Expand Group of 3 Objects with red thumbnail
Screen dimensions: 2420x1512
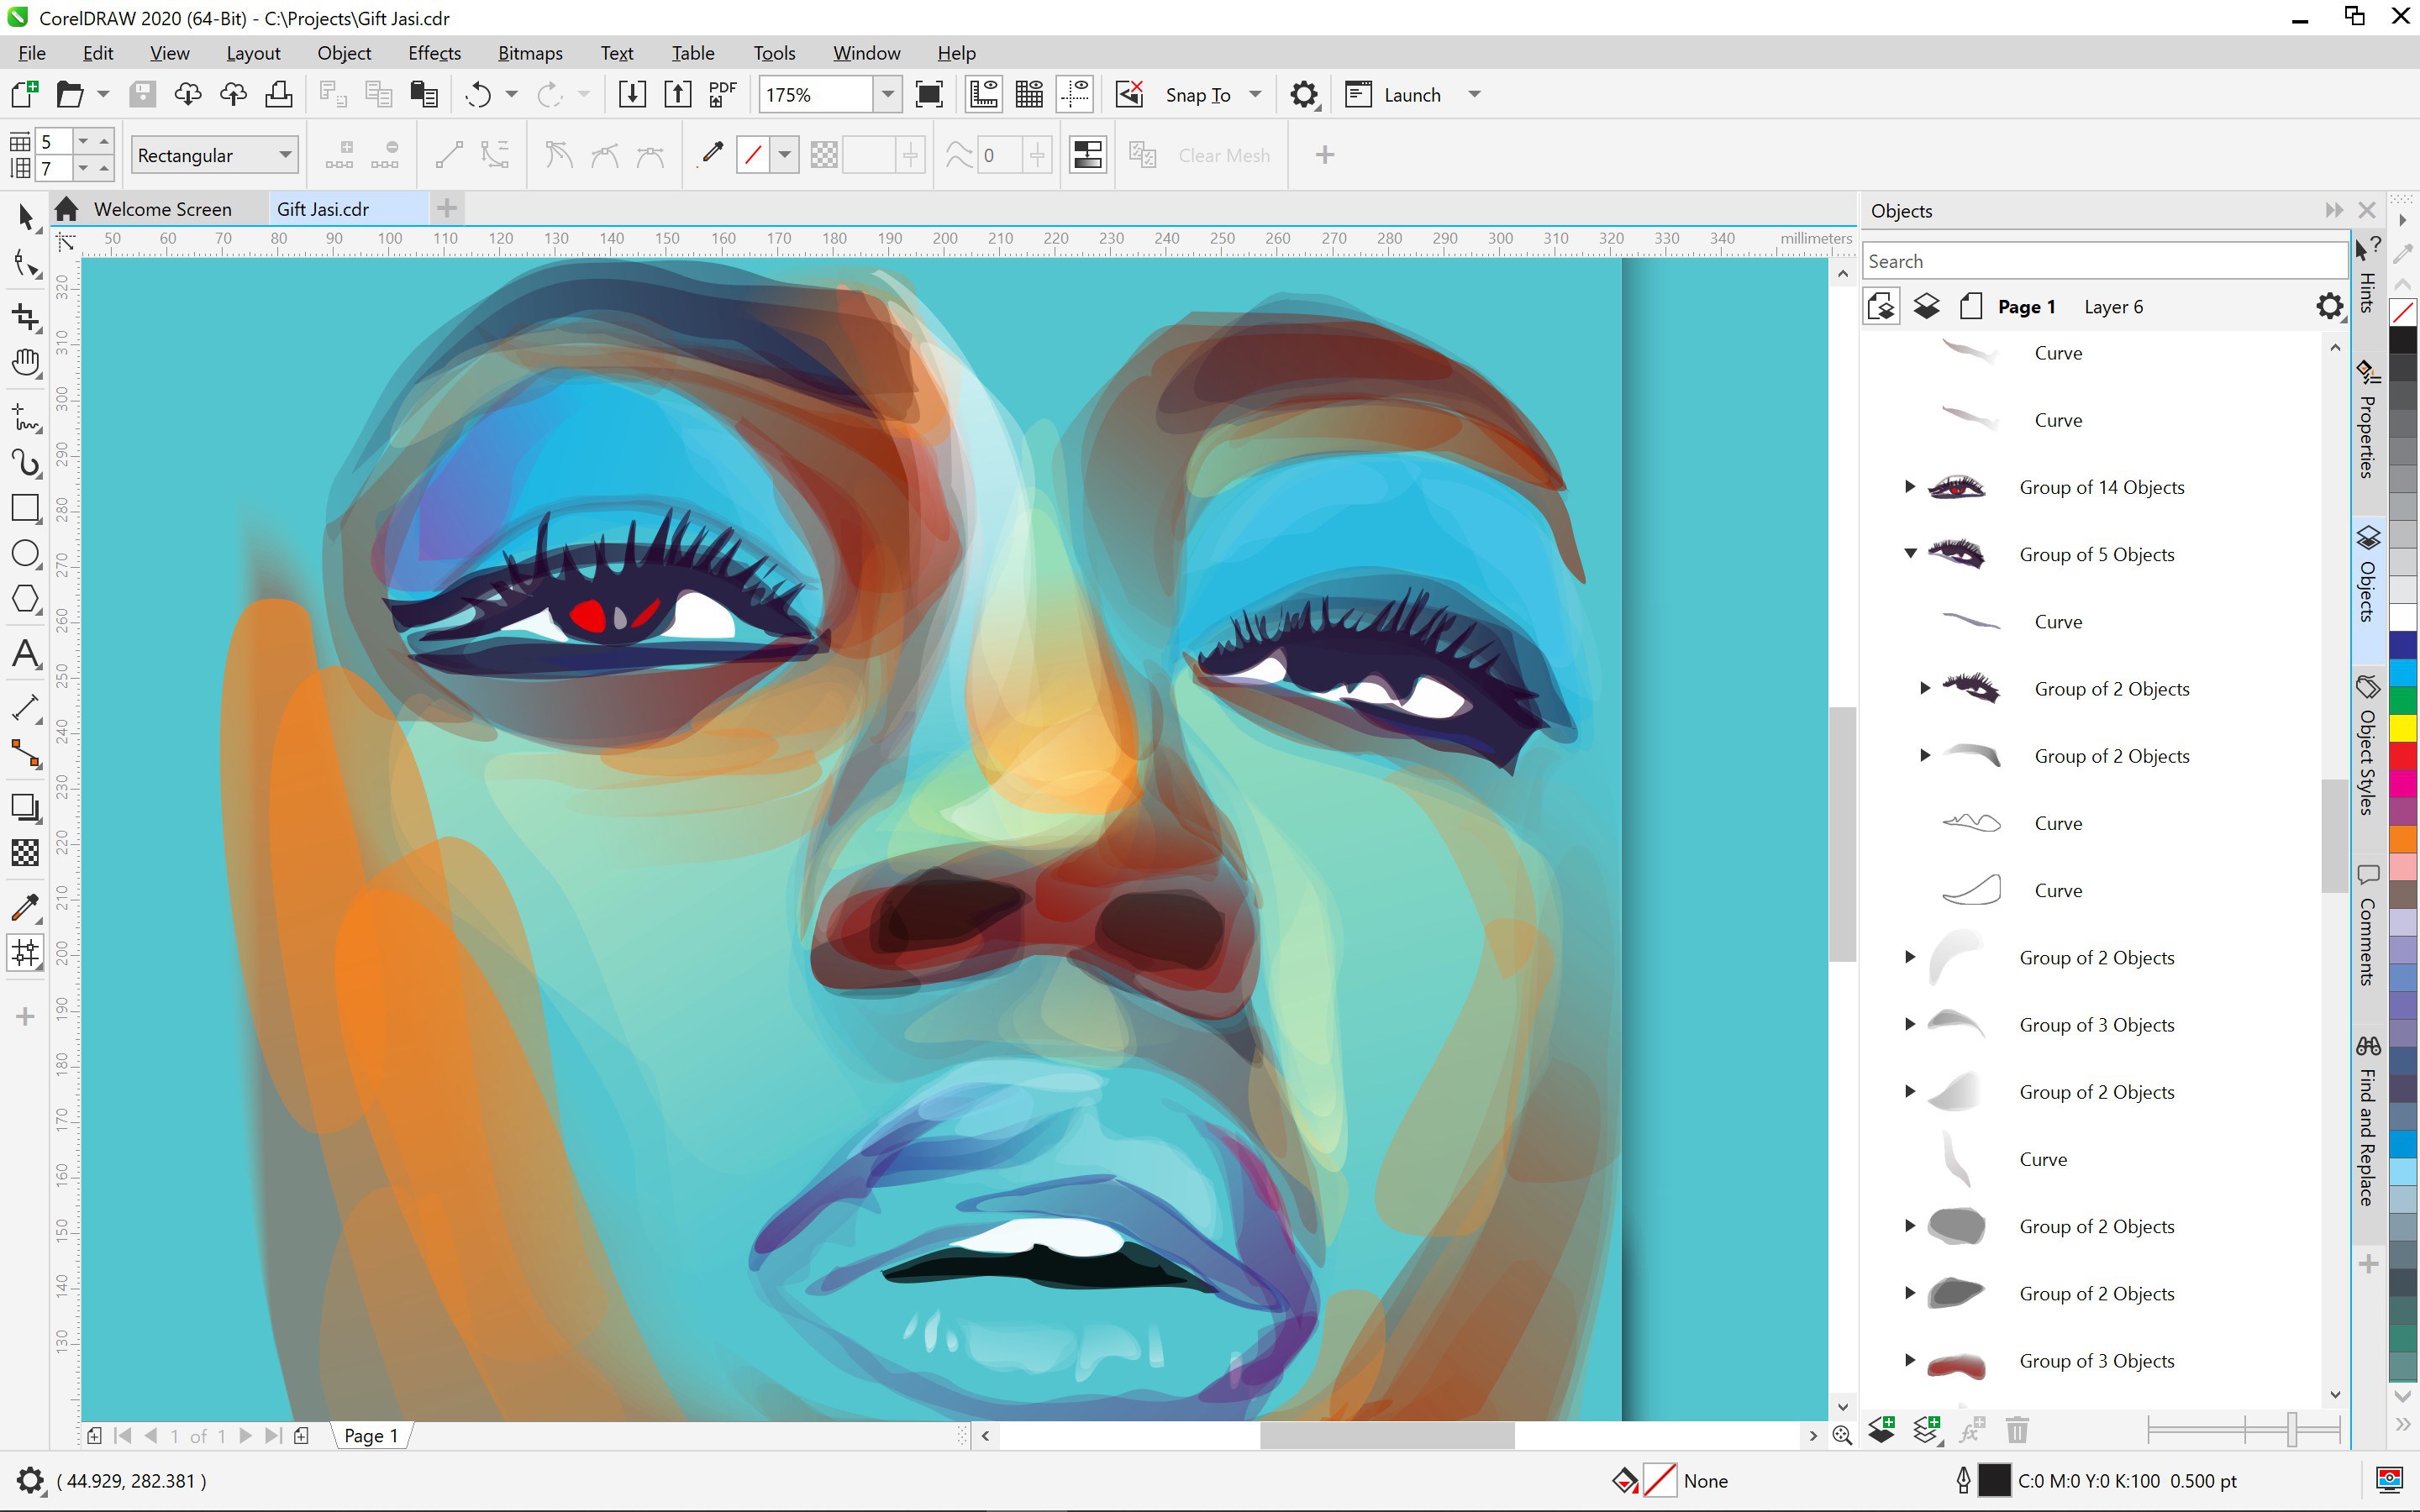tap(1909, 1360)
